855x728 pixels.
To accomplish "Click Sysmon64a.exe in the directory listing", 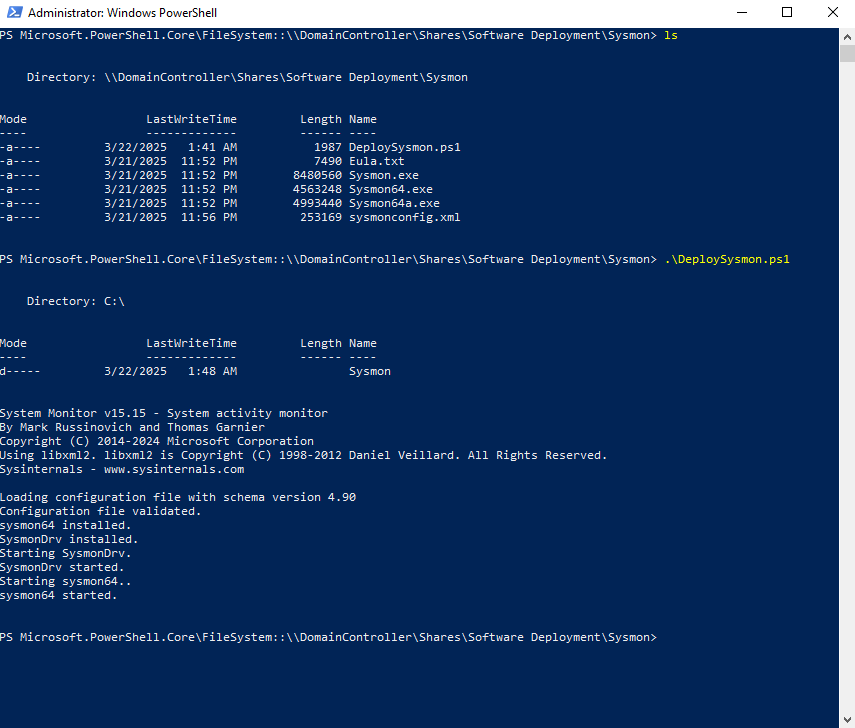I will 394,203.
